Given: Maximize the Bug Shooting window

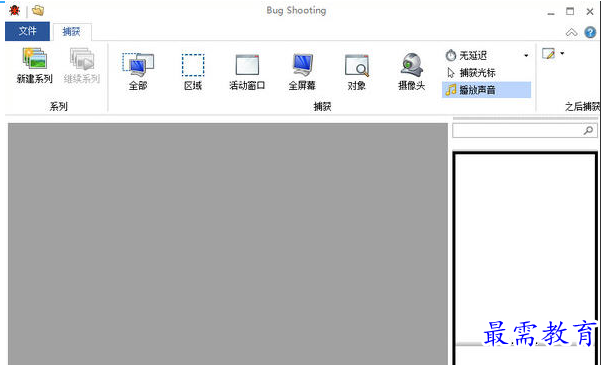Looking at the screenshot, I should [x=570, y=12].
